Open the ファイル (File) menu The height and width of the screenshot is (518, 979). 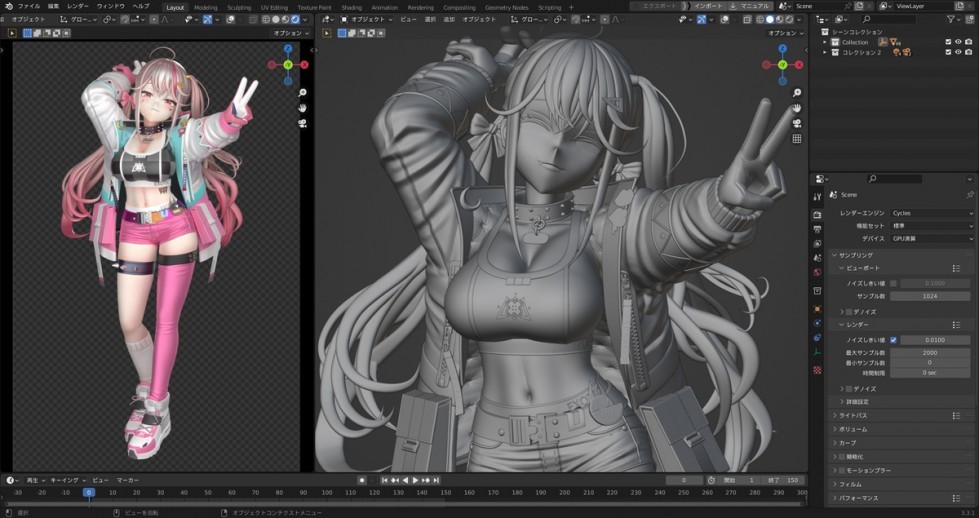pyautogui.click(x=29, y=6)
